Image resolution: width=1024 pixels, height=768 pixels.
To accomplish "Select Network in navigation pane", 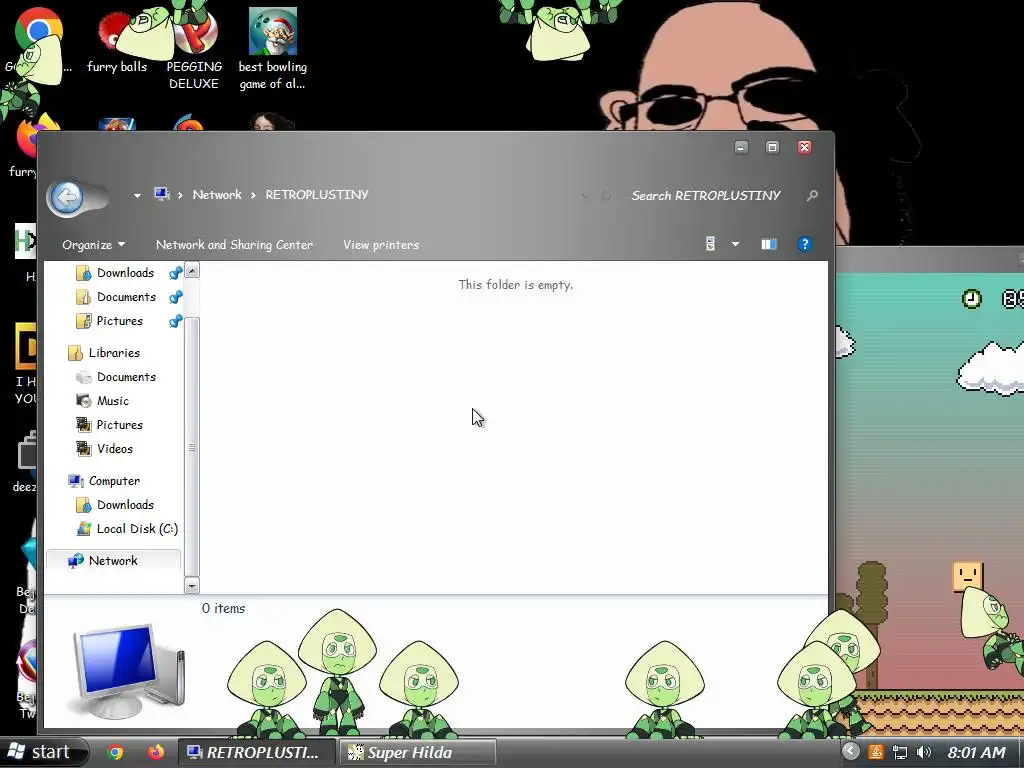I will (x=113, y=561).
